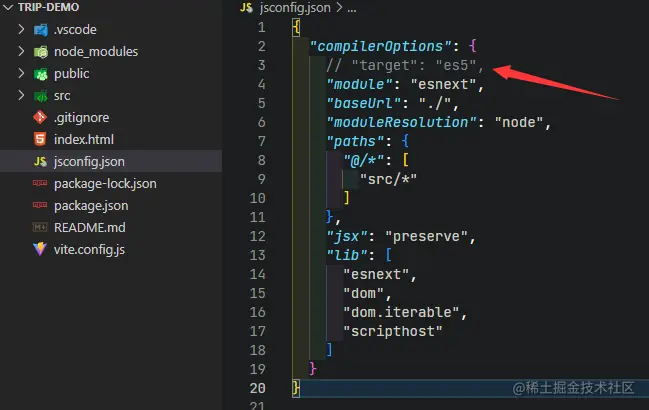Click the "node" value text
Image resolution: width=649 pixels, height=410 pixels.
coord(519,122)
